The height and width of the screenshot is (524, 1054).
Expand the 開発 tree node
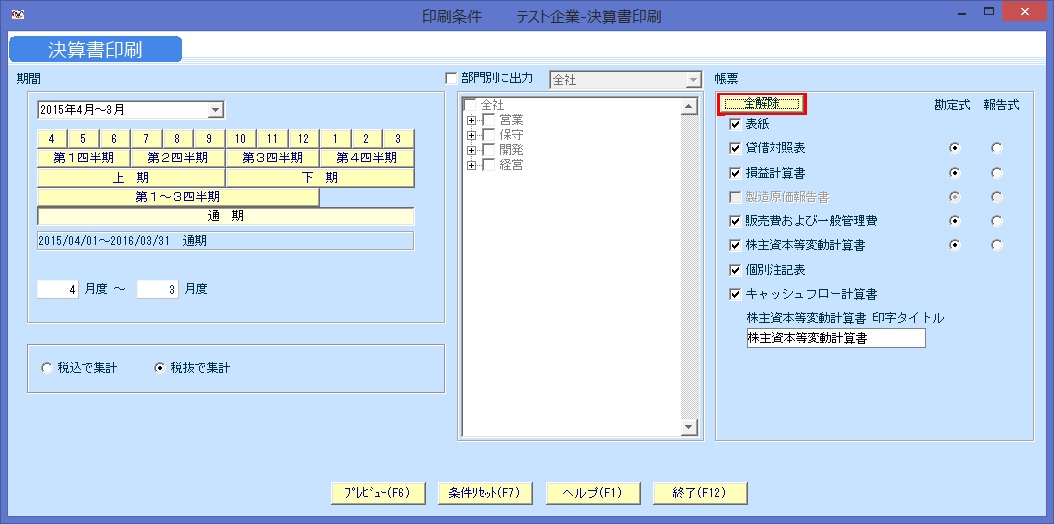coord(471,150)
